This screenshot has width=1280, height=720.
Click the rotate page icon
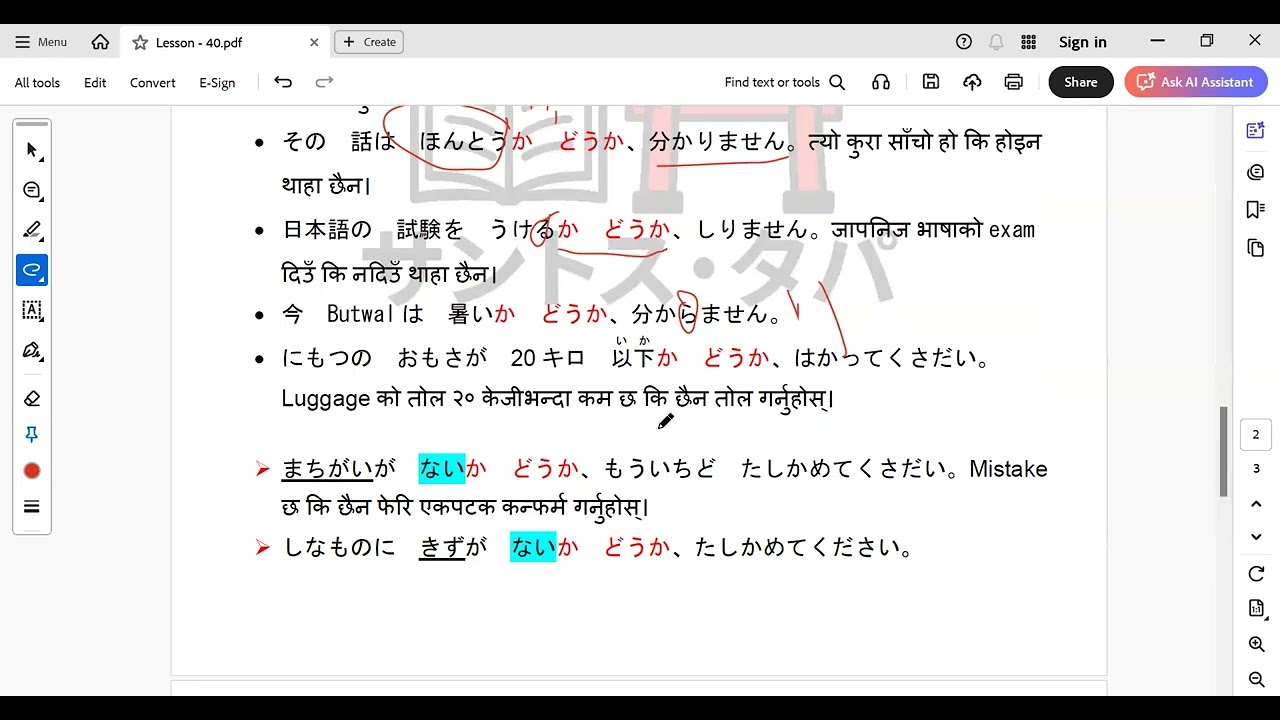click(x=1257, y=574)
